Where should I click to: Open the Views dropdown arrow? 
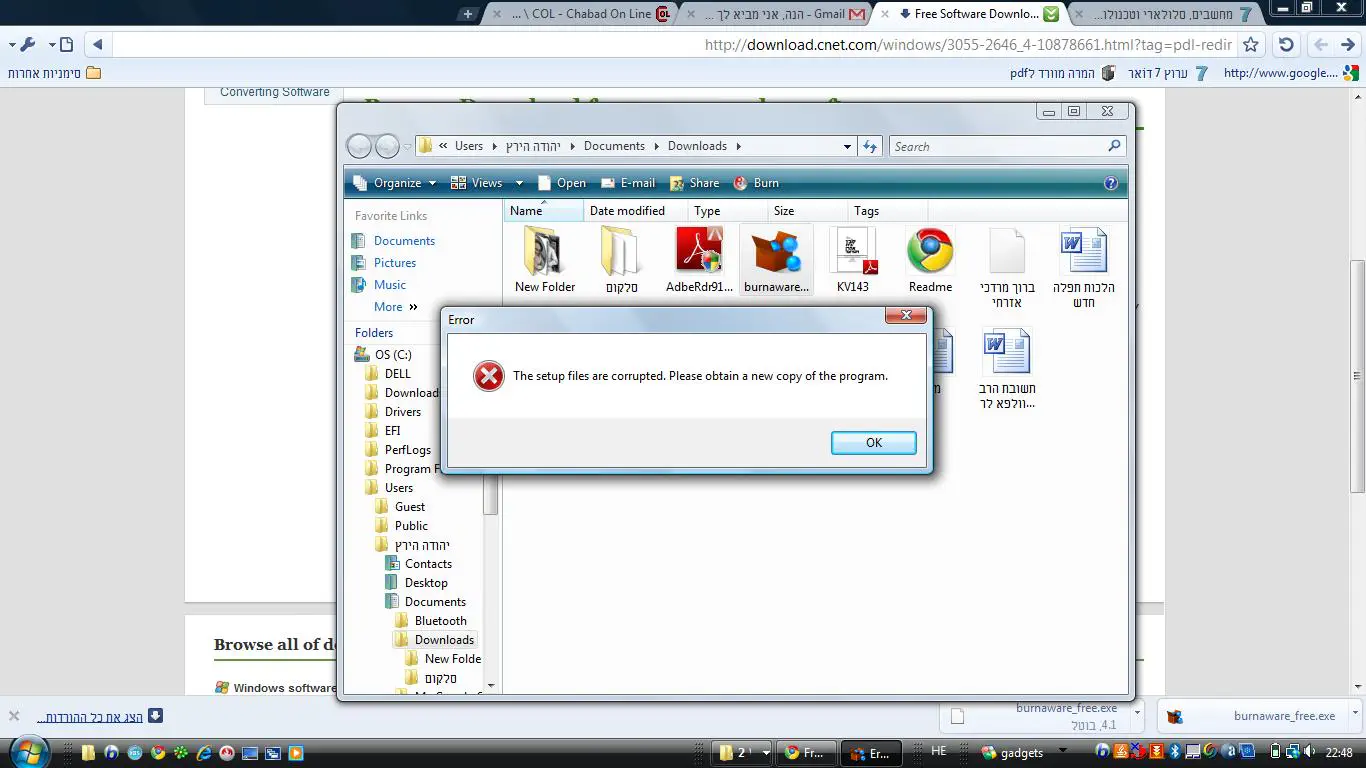tap(519, 183)
